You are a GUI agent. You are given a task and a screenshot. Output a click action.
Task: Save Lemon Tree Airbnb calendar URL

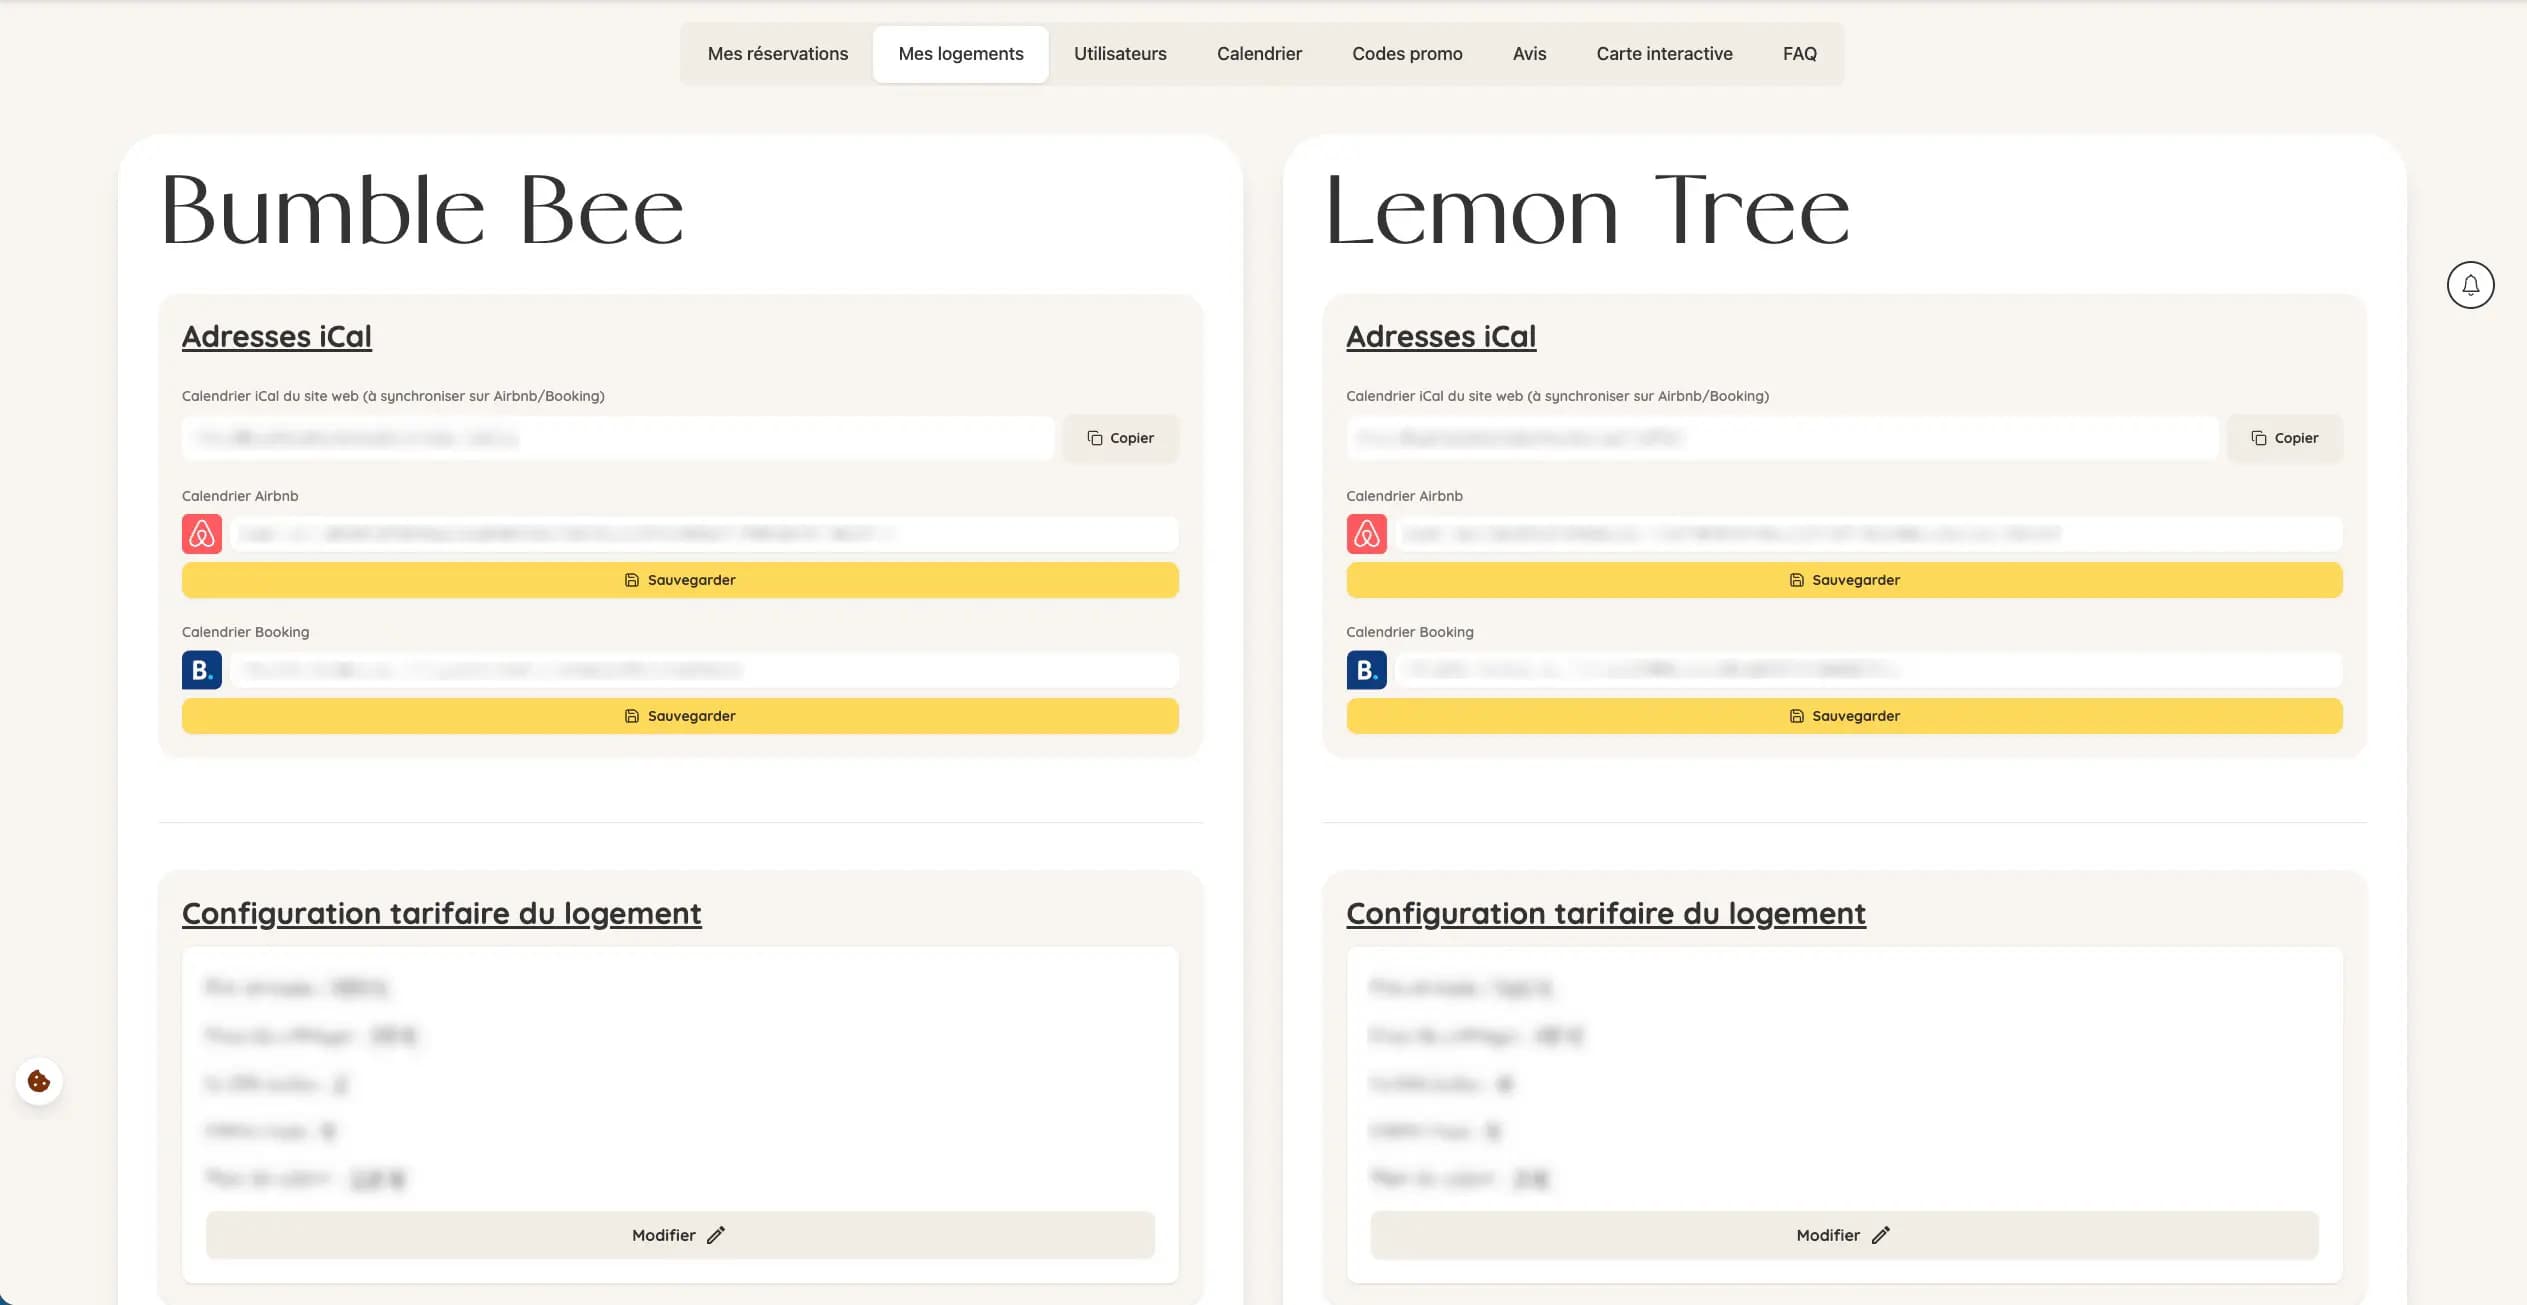[x=1844, y=580]
